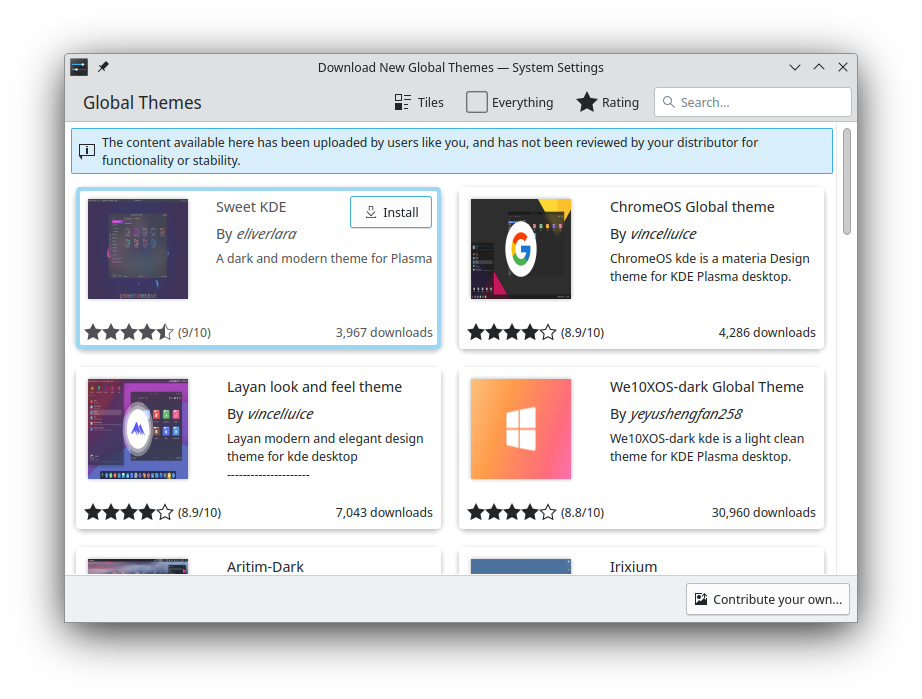Image resolution: width=922 pixels, height=699 pixels.
Task: Select the We10XOS-dark Global Theme title
Action: (706, 387)
